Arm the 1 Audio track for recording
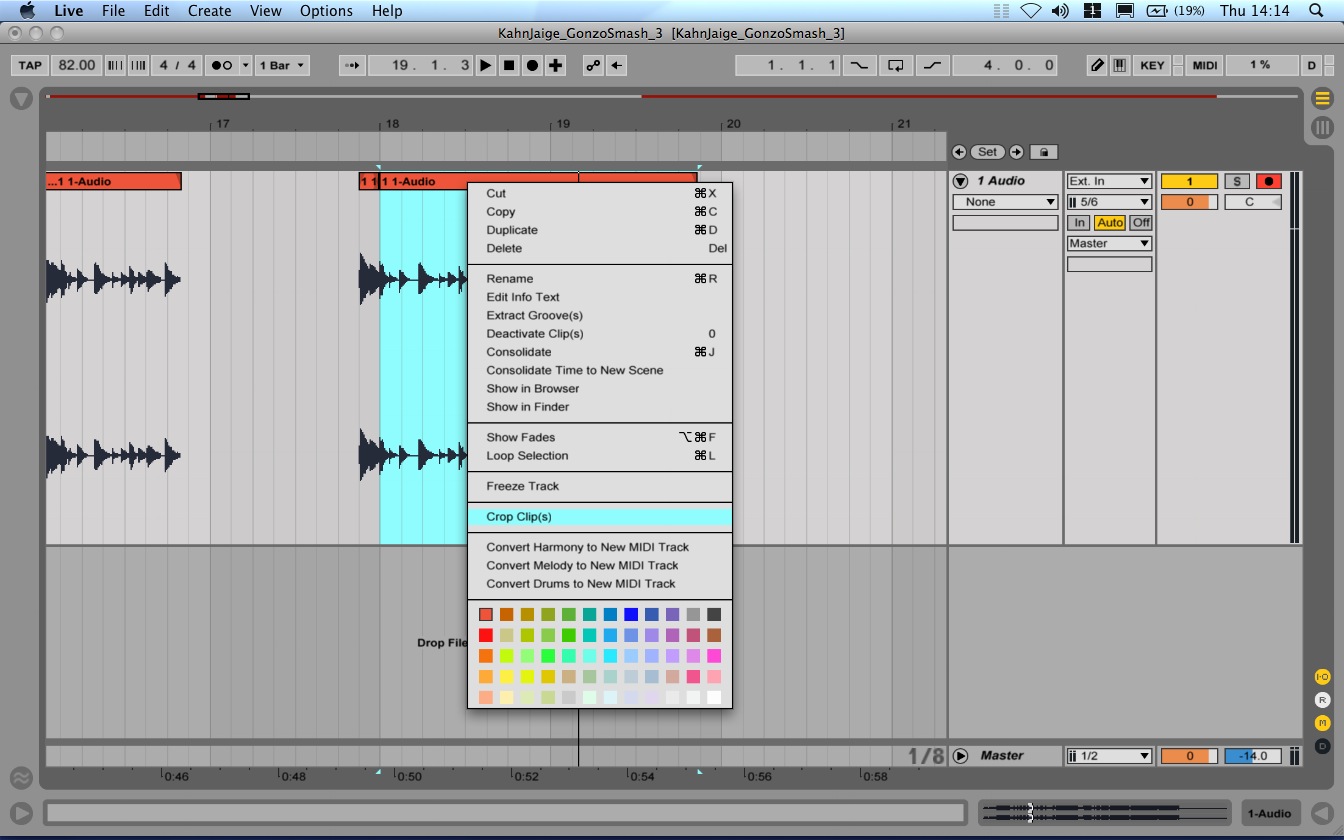1344x840 pixels. (1268, 181)
